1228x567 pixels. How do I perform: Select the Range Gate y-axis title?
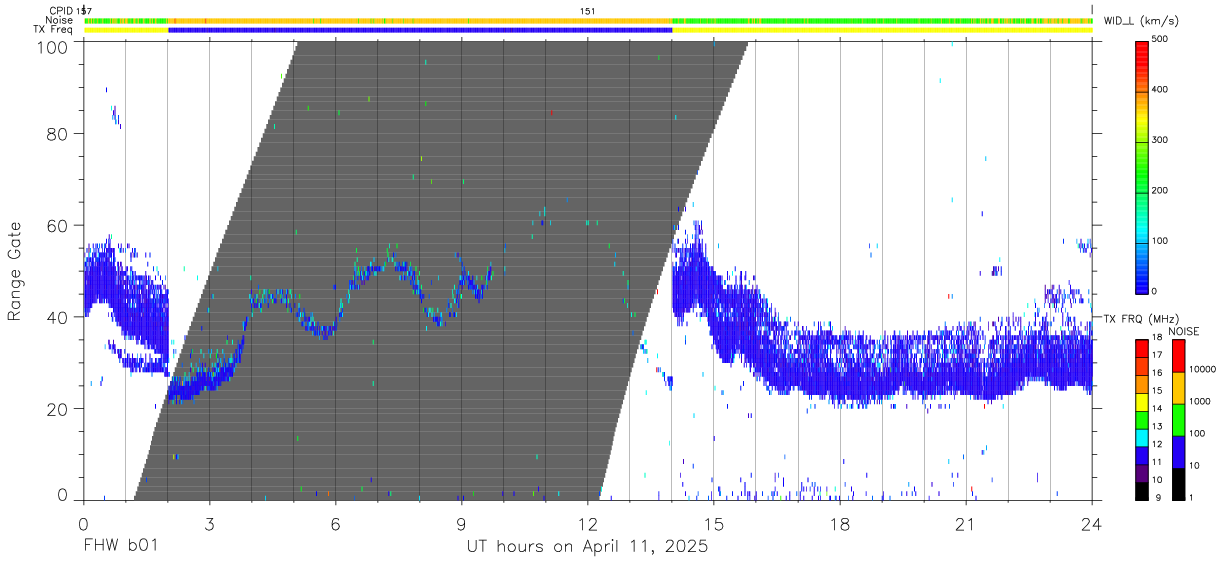tap(15, 270)
